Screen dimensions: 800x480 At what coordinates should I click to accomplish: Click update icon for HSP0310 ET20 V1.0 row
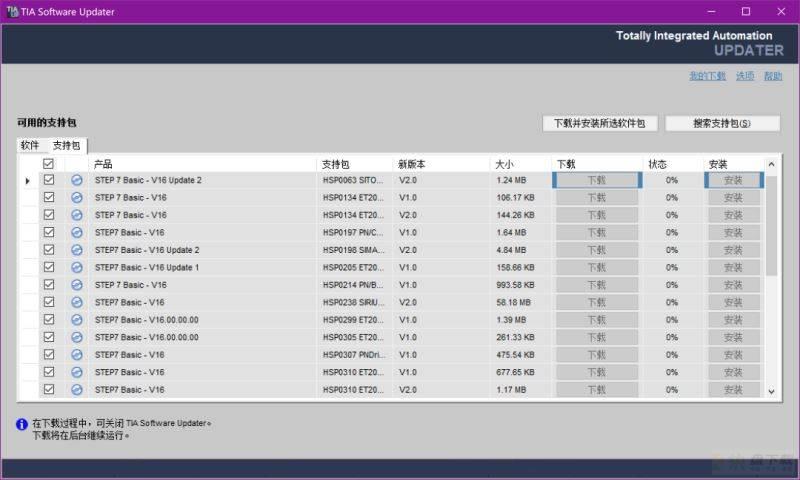(x=77, y=372)
